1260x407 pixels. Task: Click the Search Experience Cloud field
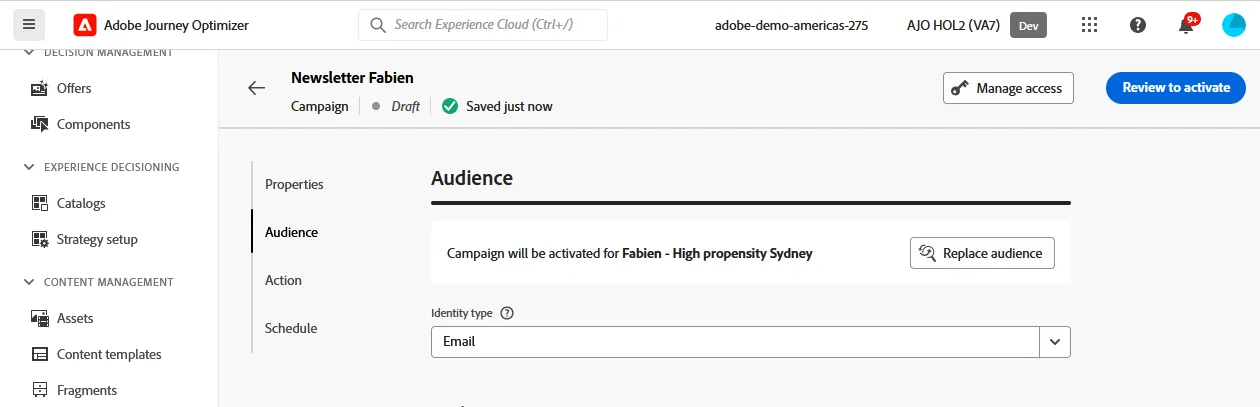click(x=483, y=25)
